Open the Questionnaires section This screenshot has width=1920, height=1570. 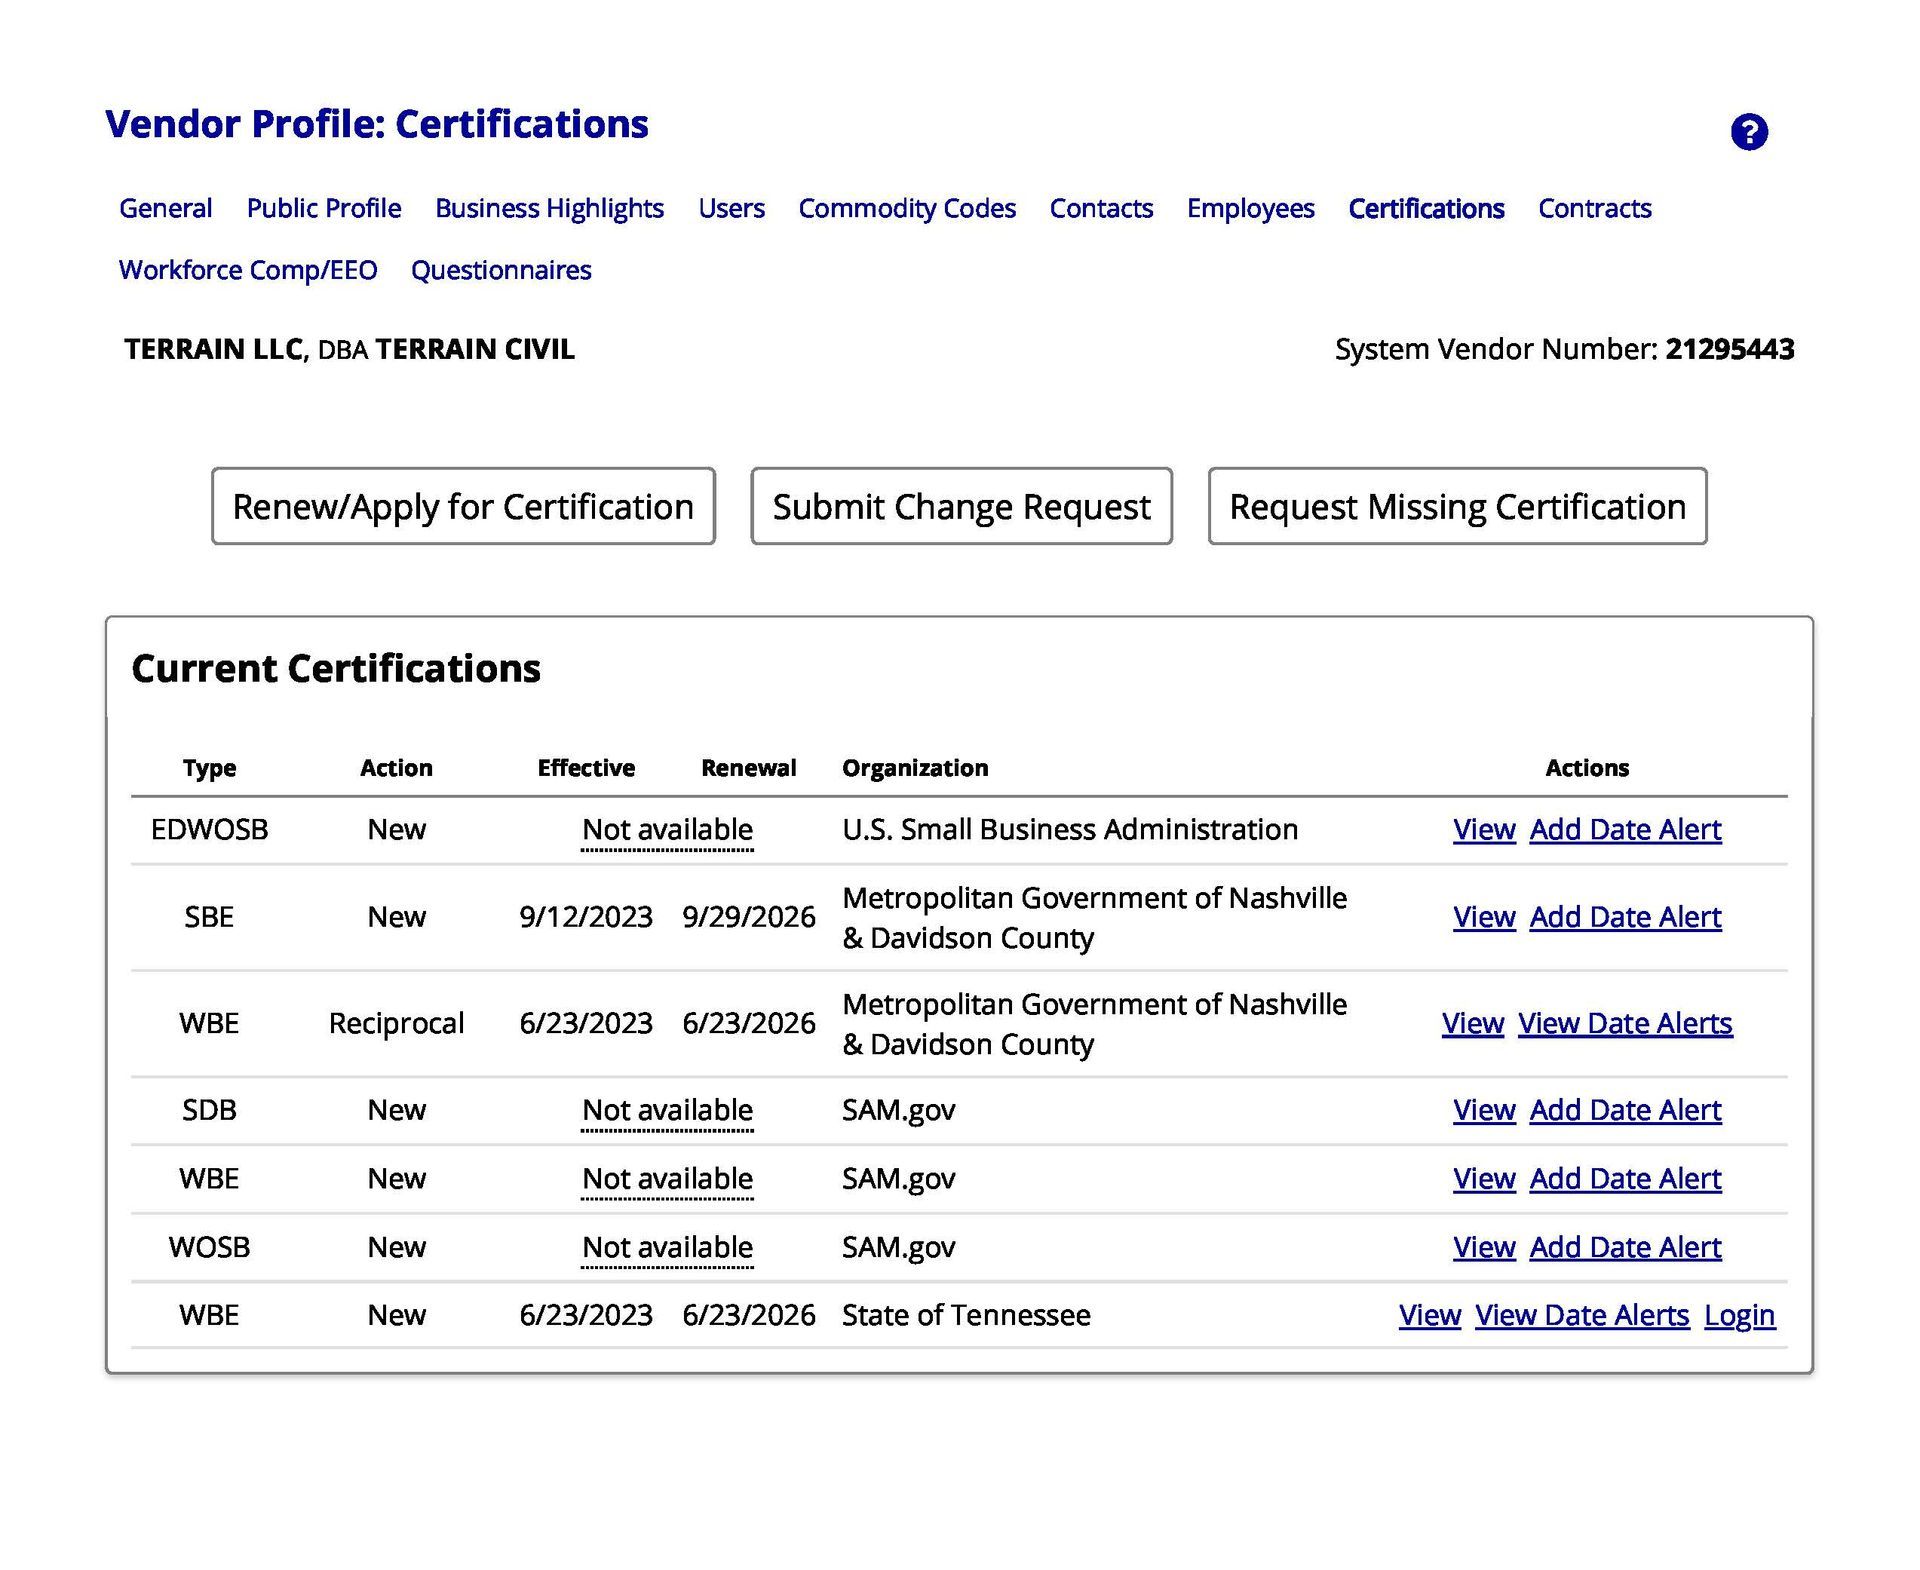click(x=502, y=269)
